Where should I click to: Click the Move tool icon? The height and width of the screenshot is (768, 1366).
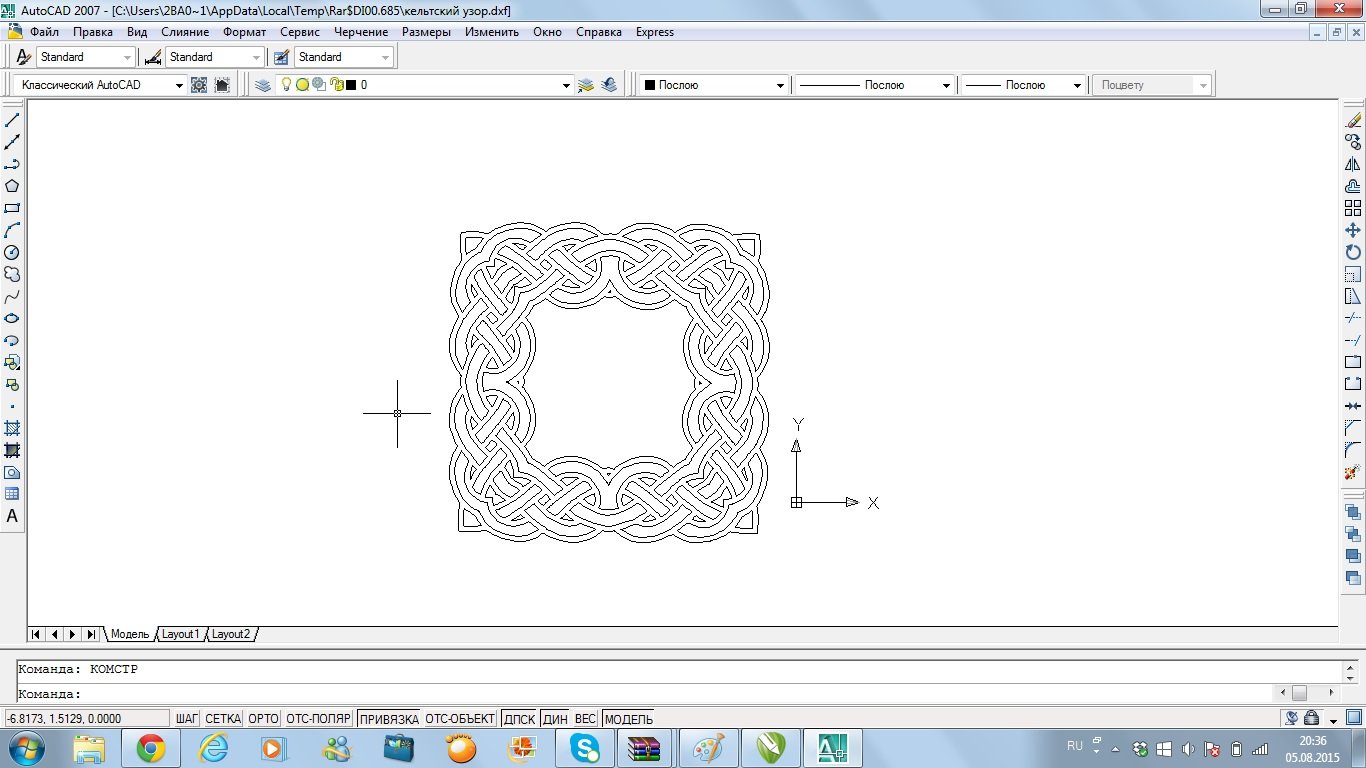pyautogui.click(x=1353, y=230)
